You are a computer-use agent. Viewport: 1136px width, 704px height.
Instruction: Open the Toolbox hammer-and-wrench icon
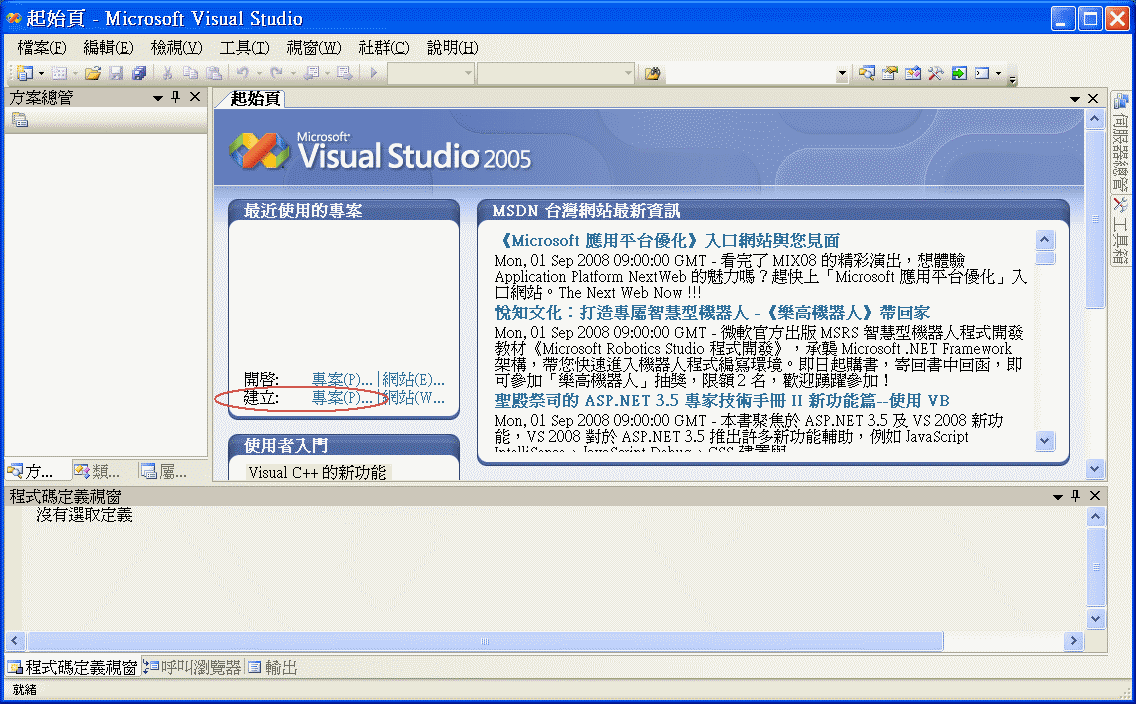click(x=935, y=73)
